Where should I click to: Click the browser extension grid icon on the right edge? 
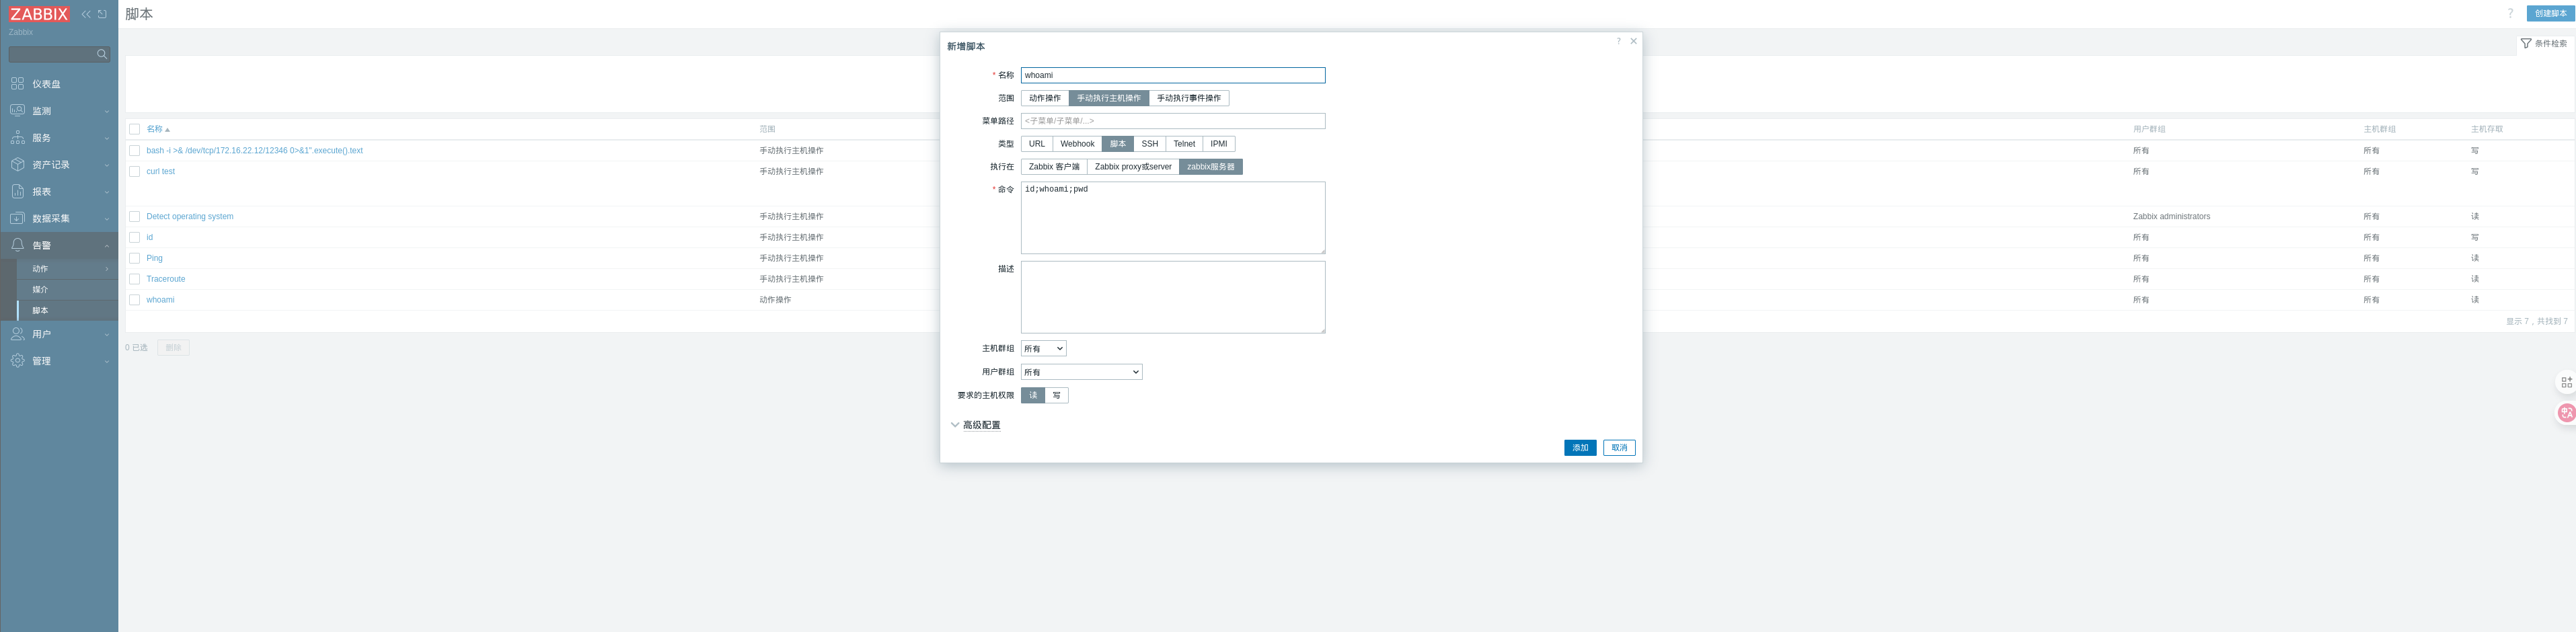click(2566, 382)
